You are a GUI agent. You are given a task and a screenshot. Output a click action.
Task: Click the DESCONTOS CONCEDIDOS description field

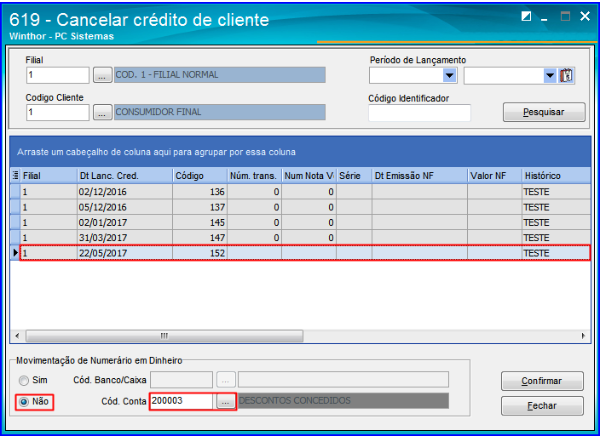point(343,401)
